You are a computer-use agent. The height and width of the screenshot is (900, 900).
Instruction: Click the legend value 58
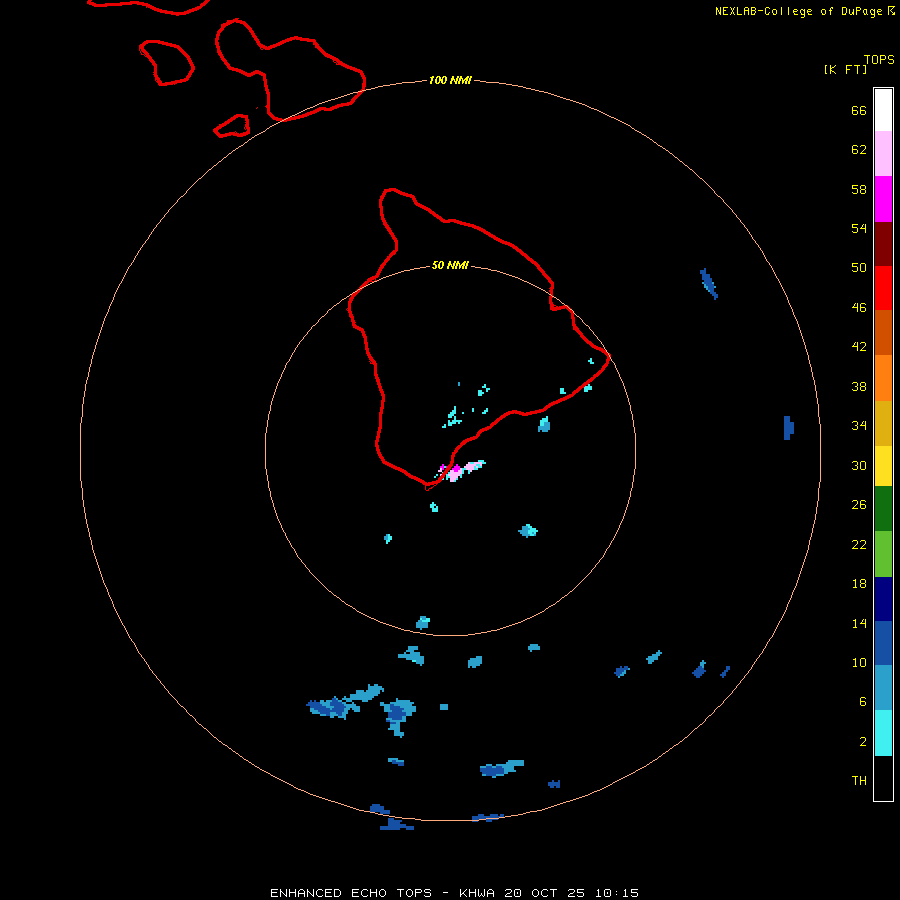click(859, 189)
